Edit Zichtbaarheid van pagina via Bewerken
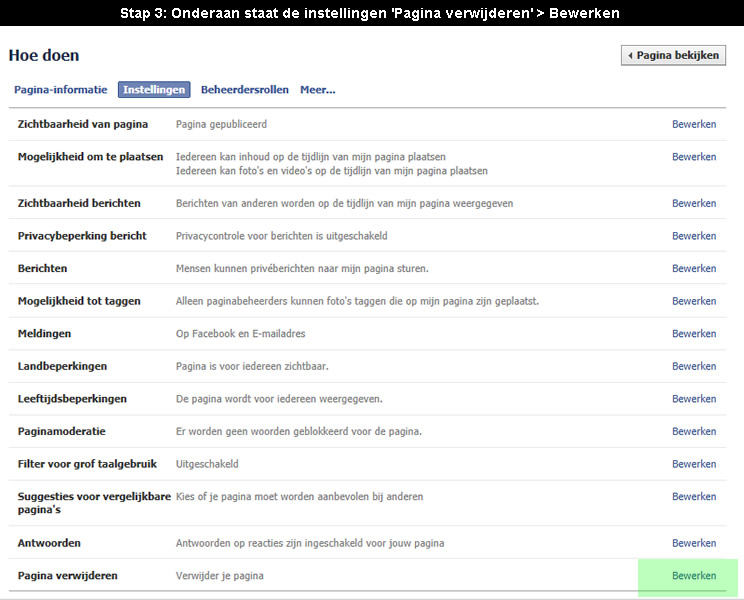The height and width of the screenshot is (600, 744). (x=694, y=124)
